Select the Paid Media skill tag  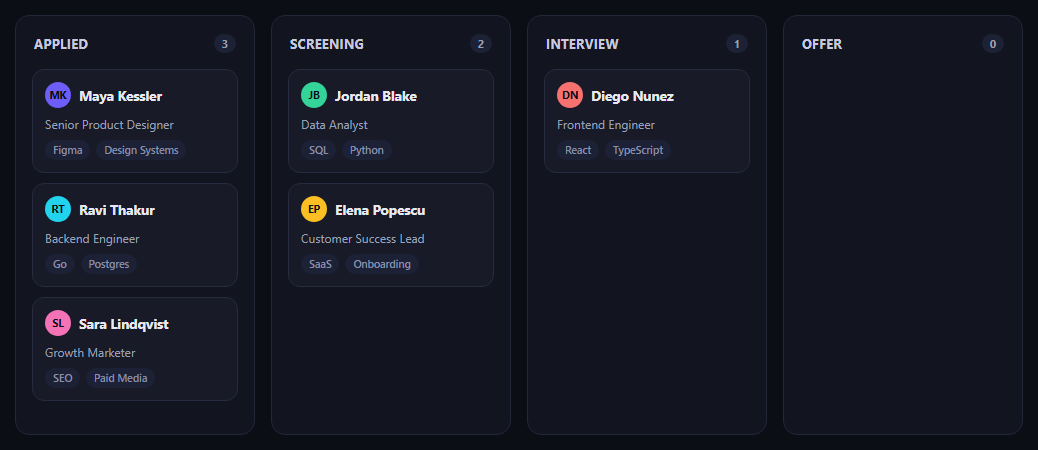(x=120, y=378)
